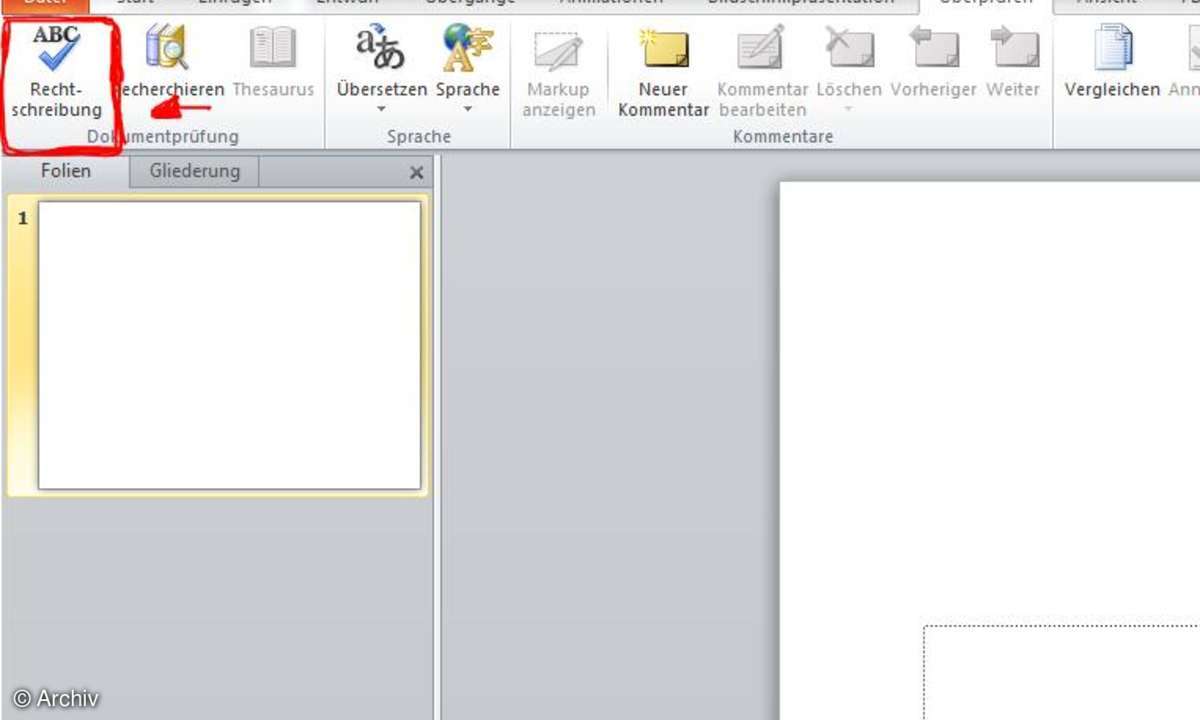
Task: Select slide 1 thumbnail
Action: click(229, 345)
